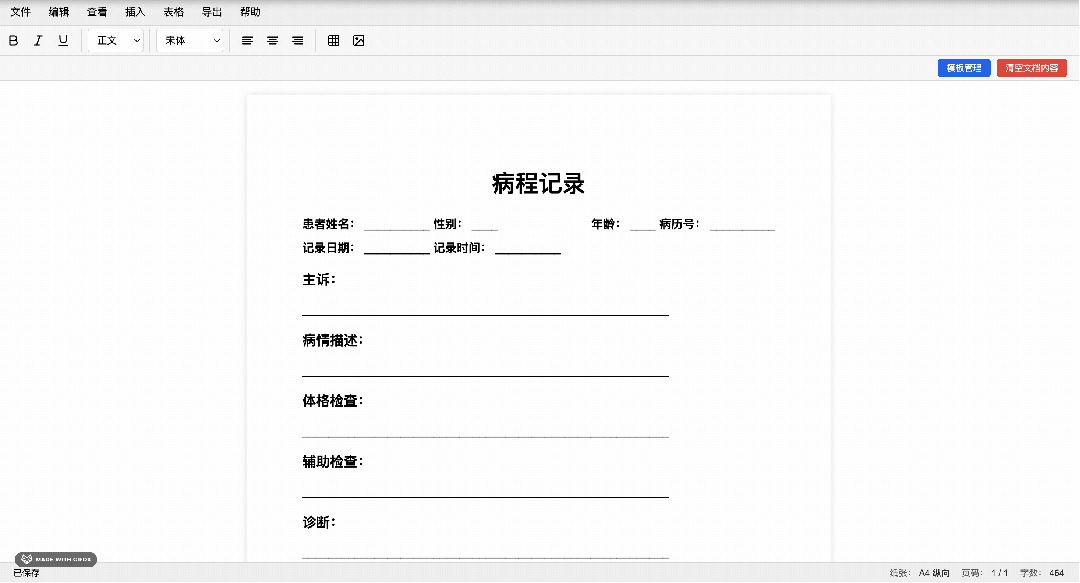1080x583 pixels.
Task: Insert a table via toolbar icon
Action: click(333, 41)
